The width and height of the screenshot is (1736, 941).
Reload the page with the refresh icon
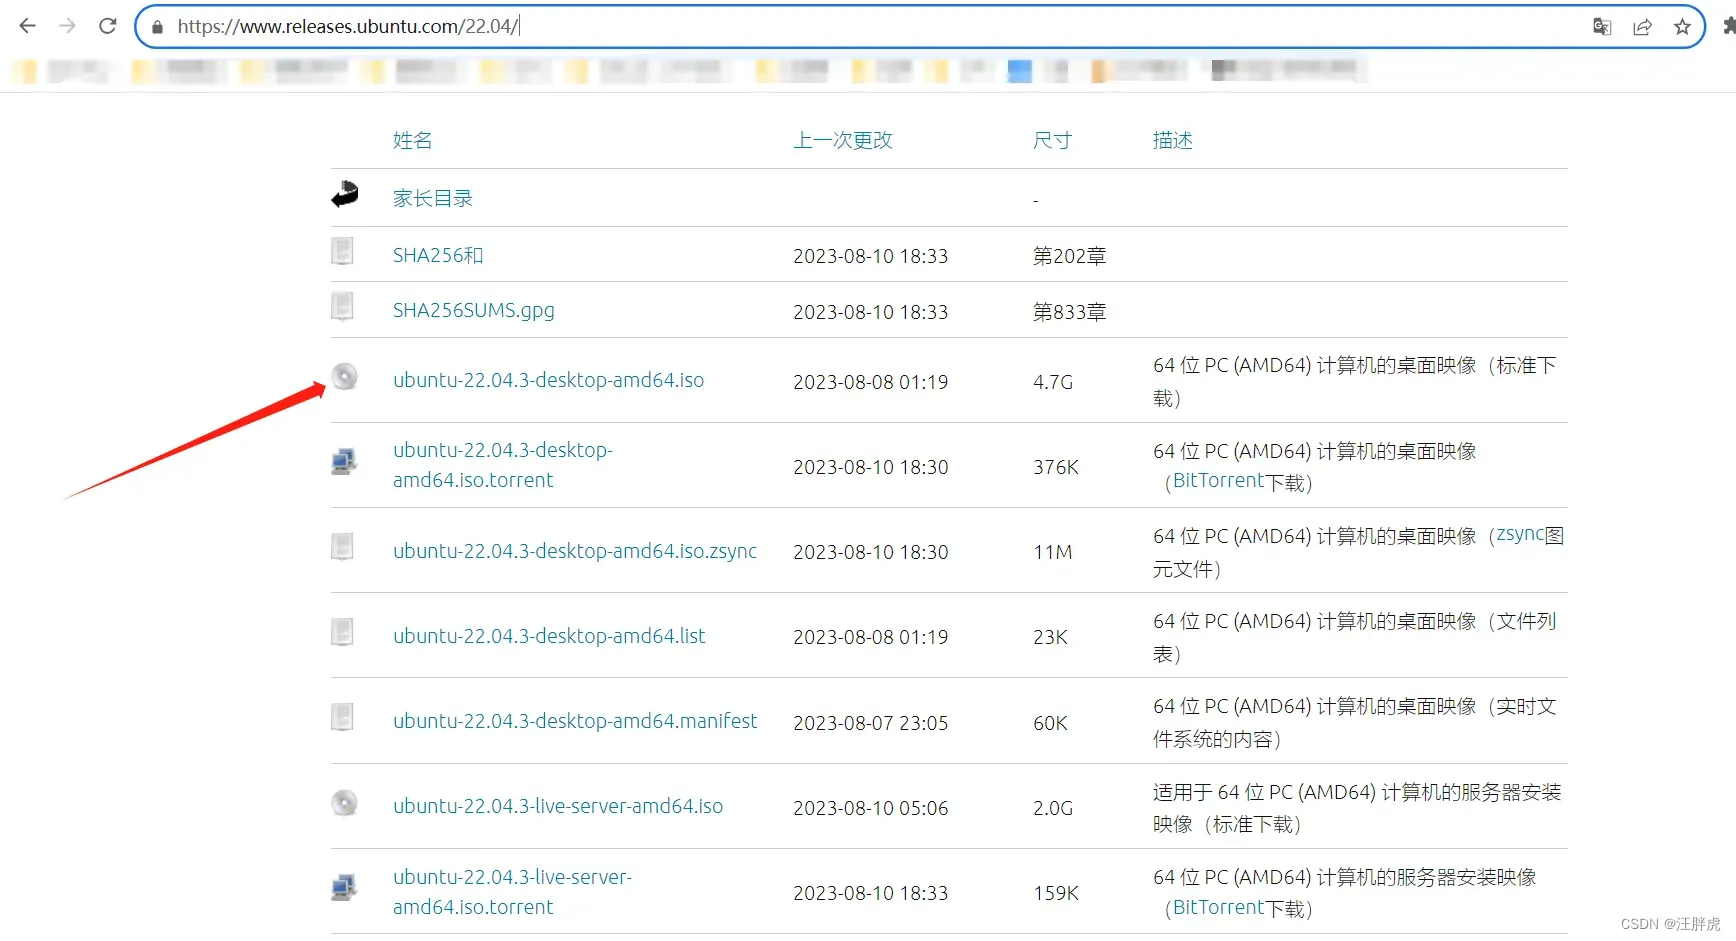coord(108,26)
